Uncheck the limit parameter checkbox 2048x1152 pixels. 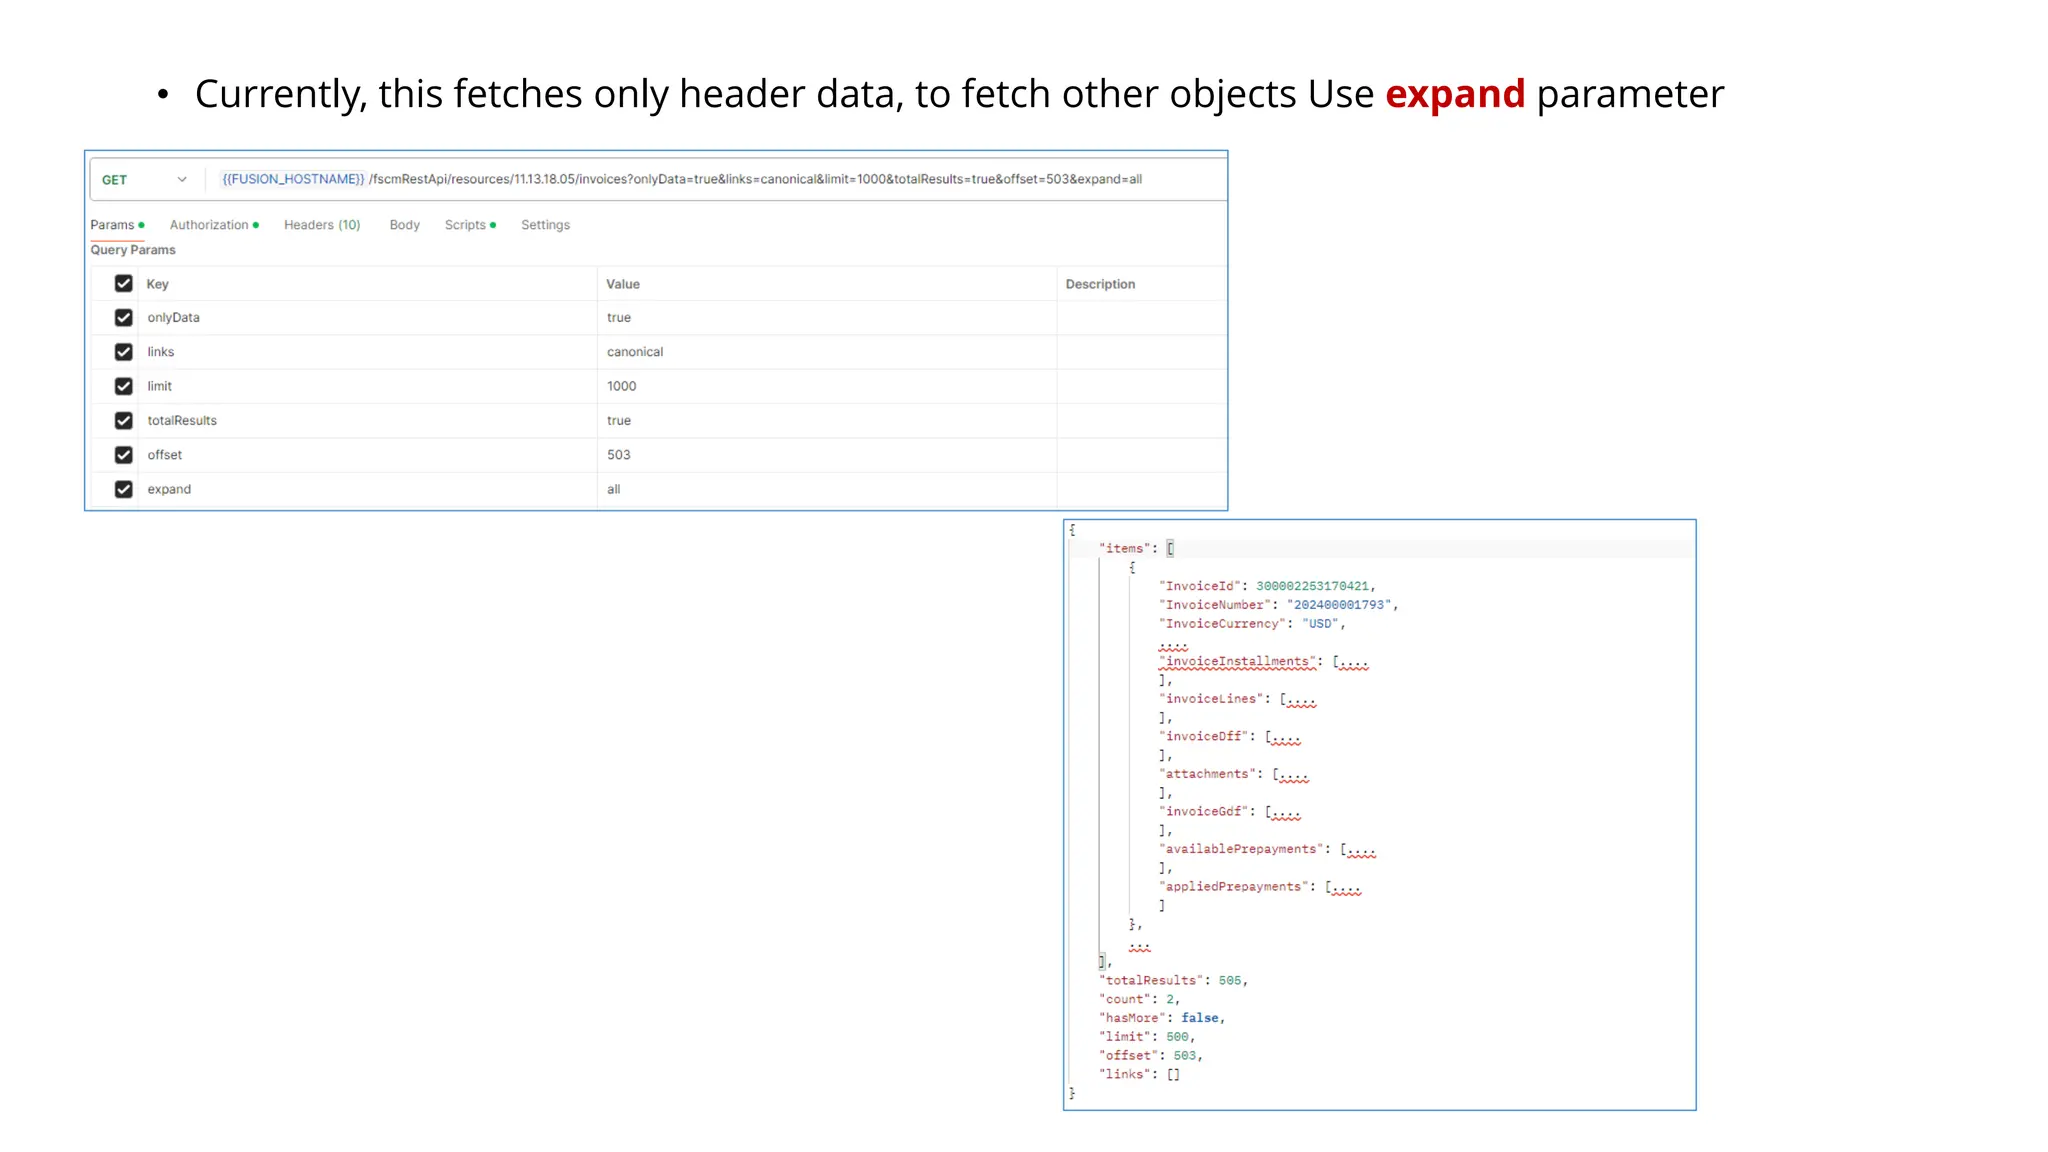coord(124,386)
